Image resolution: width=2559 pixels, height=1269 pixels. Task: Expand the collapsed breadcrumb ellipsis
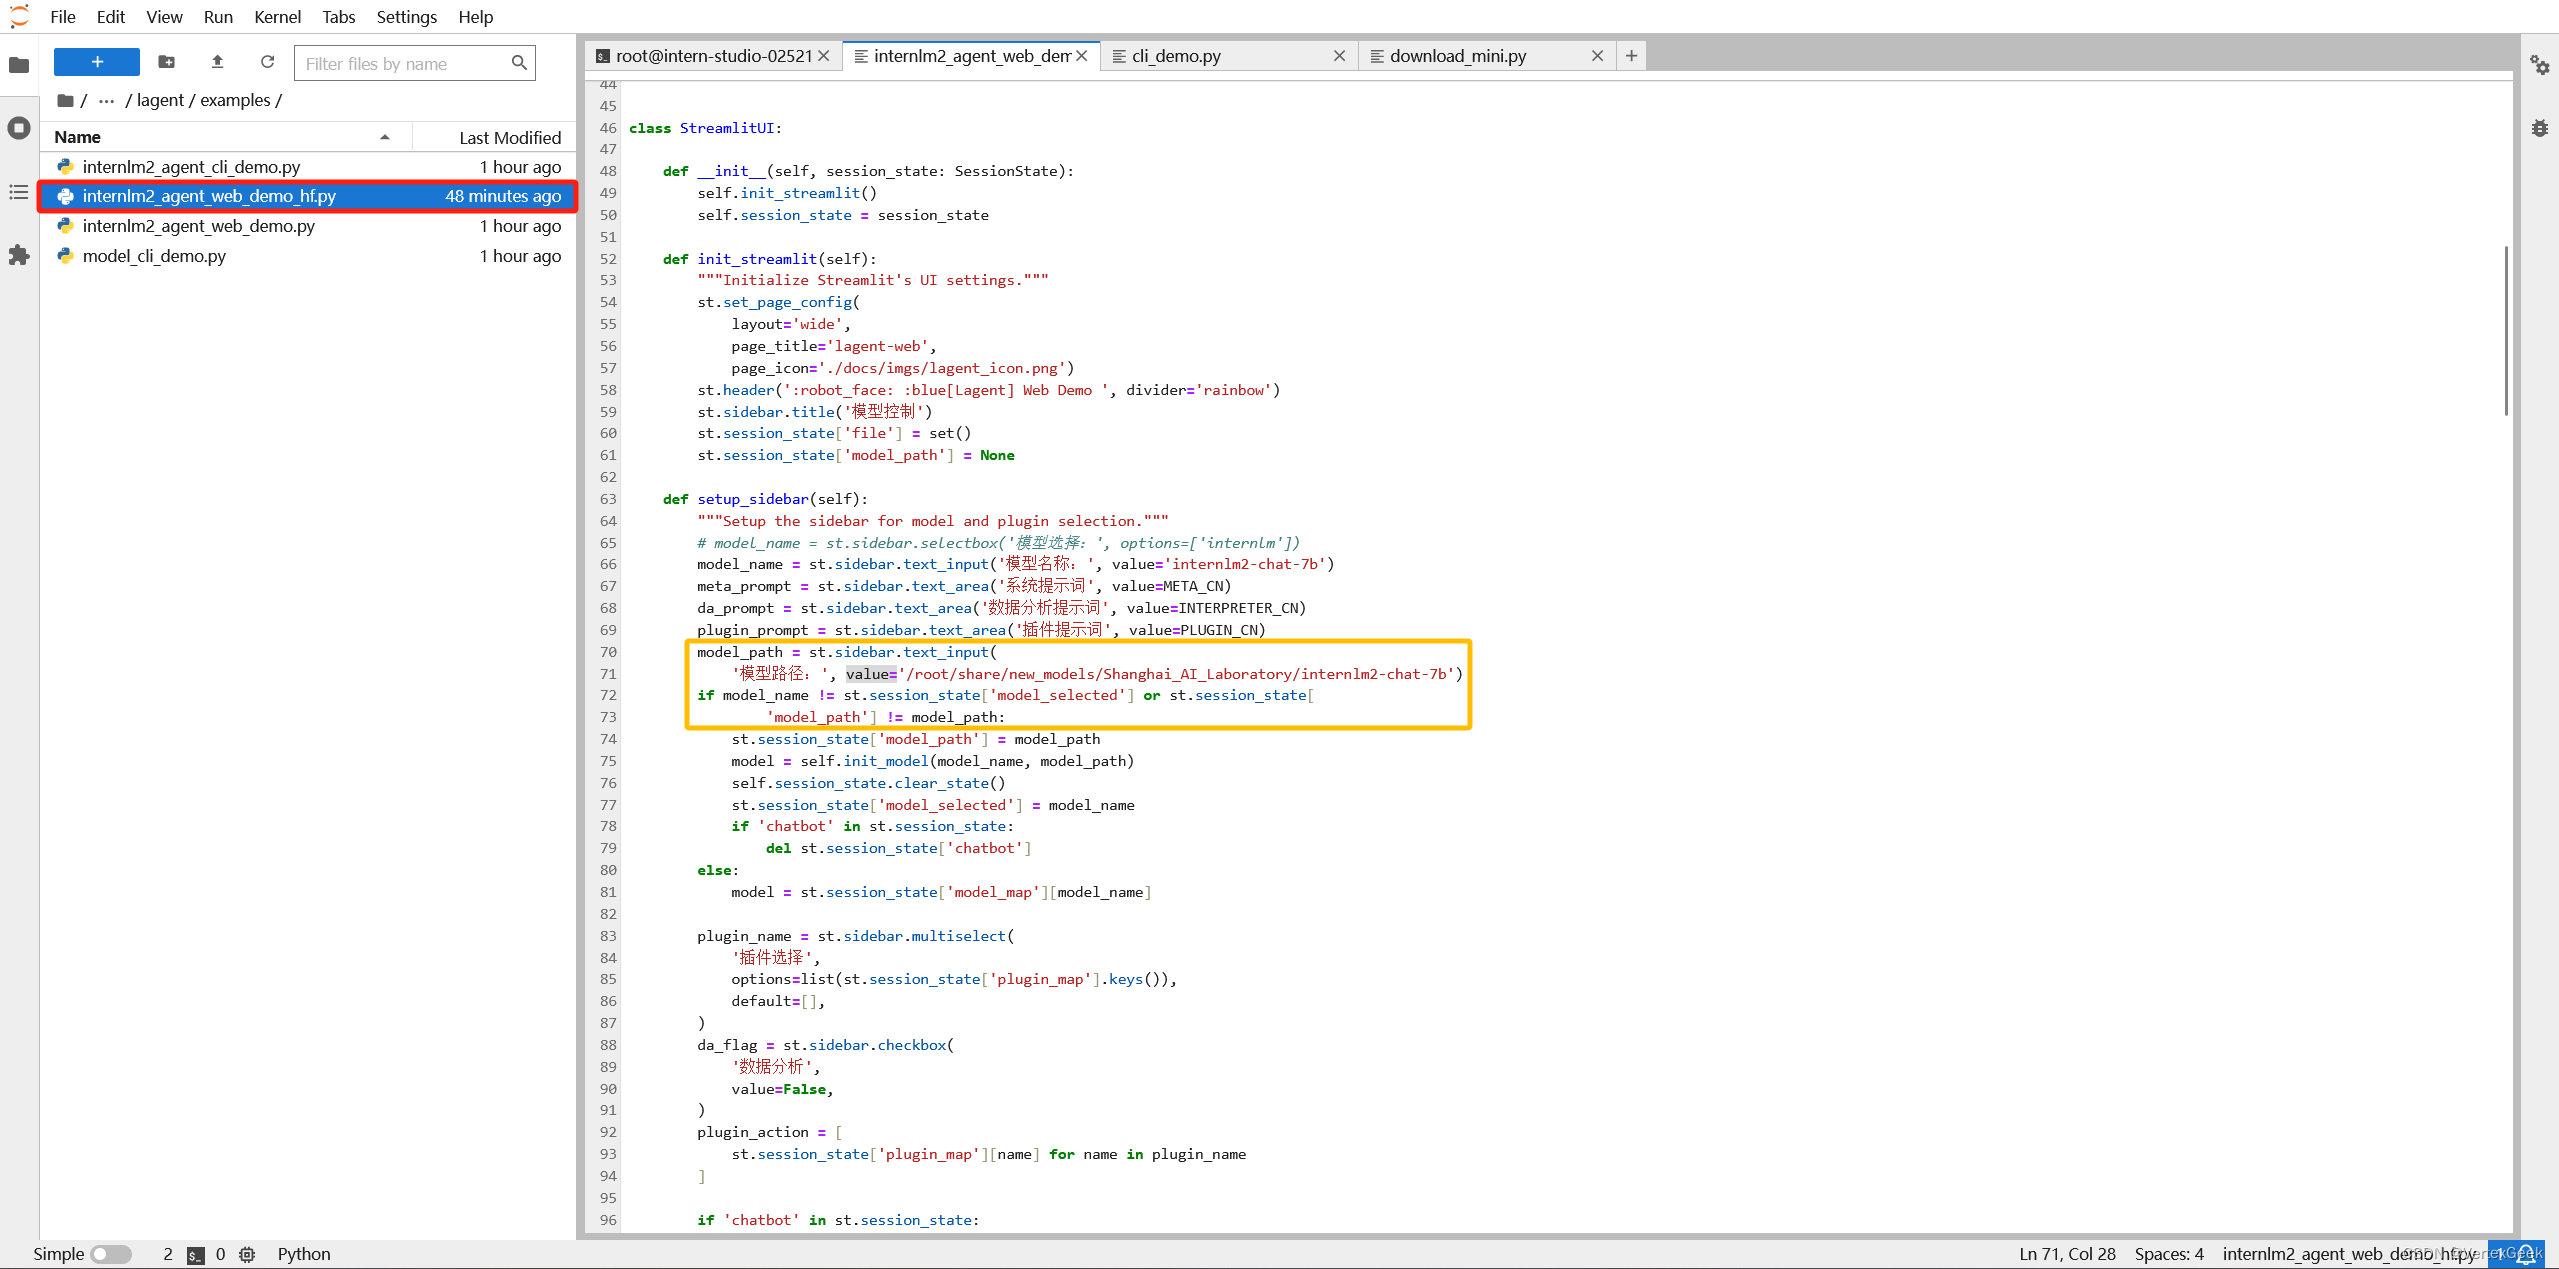[106, 100]
